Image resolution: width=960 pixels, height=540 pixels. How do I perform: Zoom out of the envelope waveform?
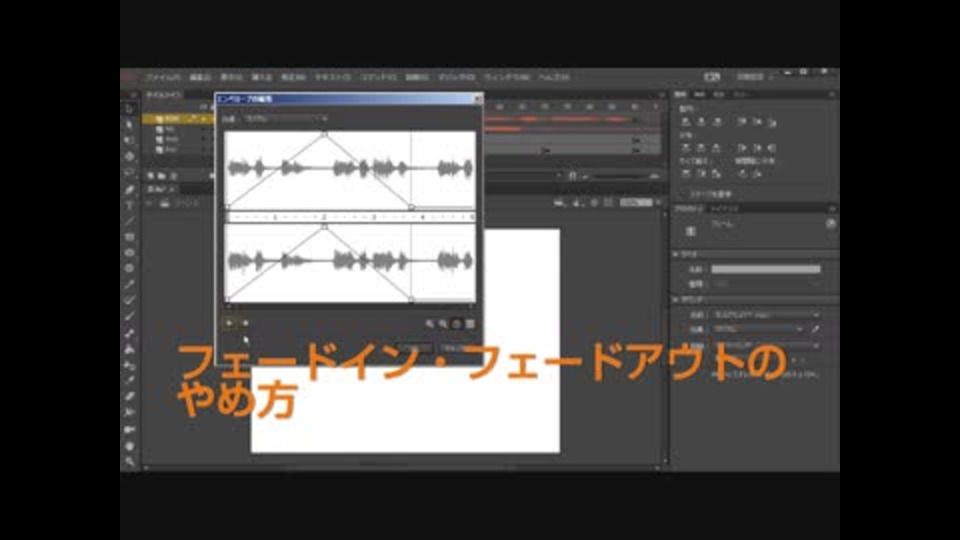point(443,324)
